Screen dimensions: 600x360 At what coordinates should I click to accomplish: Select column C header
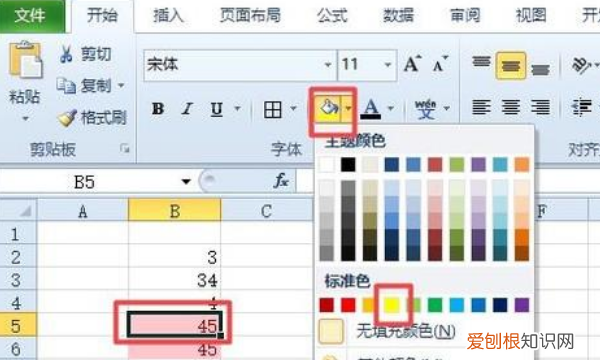pyautogui.click(x=266, y=210)
